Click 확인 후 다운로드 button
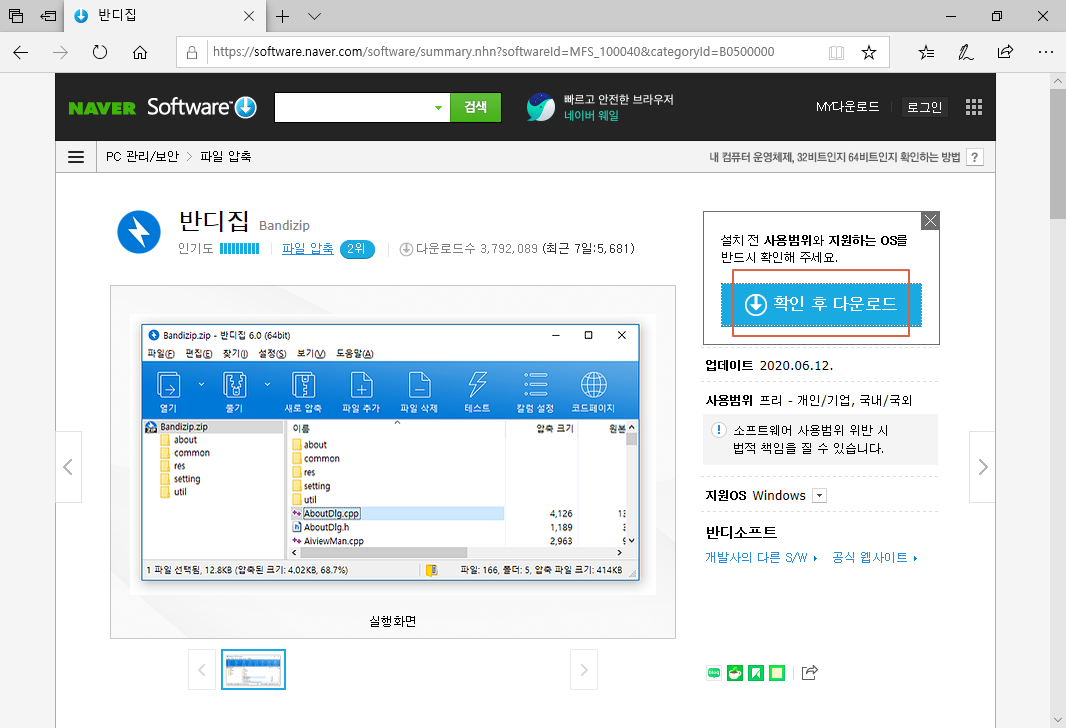1066x728 pixels. (821, 304)
